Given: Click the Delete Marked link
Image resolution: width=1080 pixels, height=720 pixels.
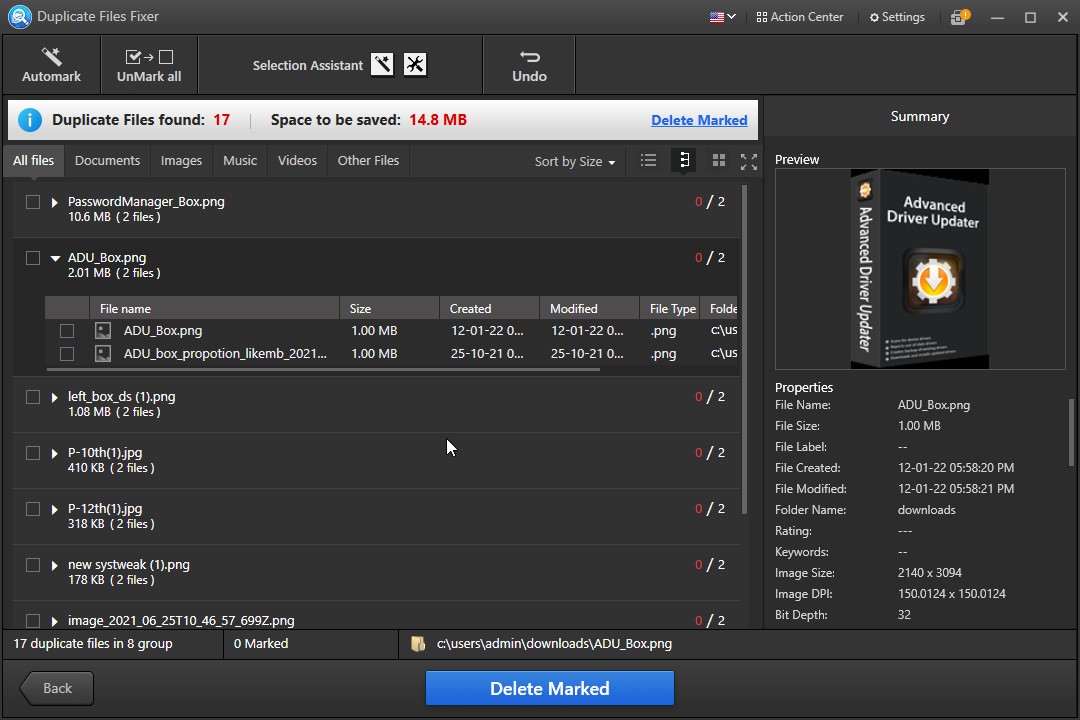Looking at the screenshot, I should tap(699, 120).
